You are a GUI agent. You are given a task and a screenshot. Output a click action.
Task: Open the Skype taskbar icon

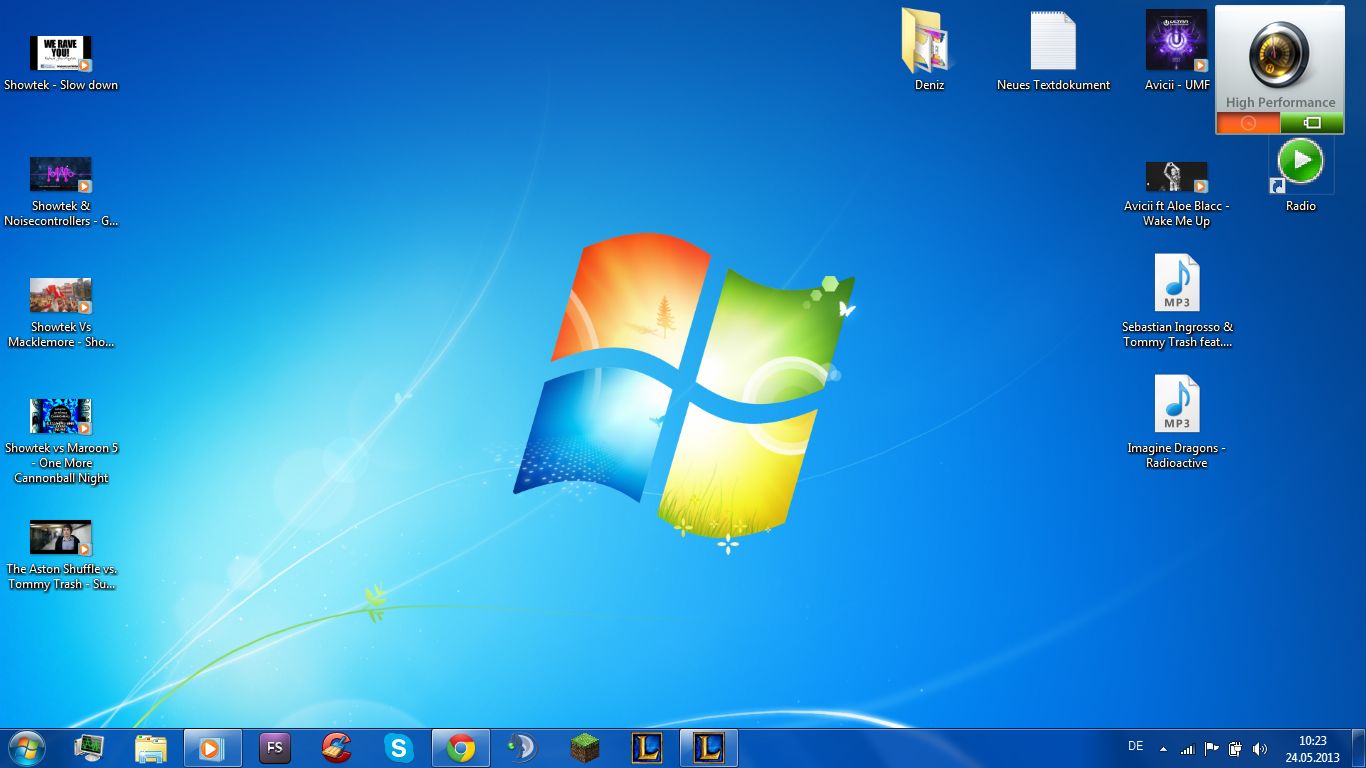pos(399,748)
